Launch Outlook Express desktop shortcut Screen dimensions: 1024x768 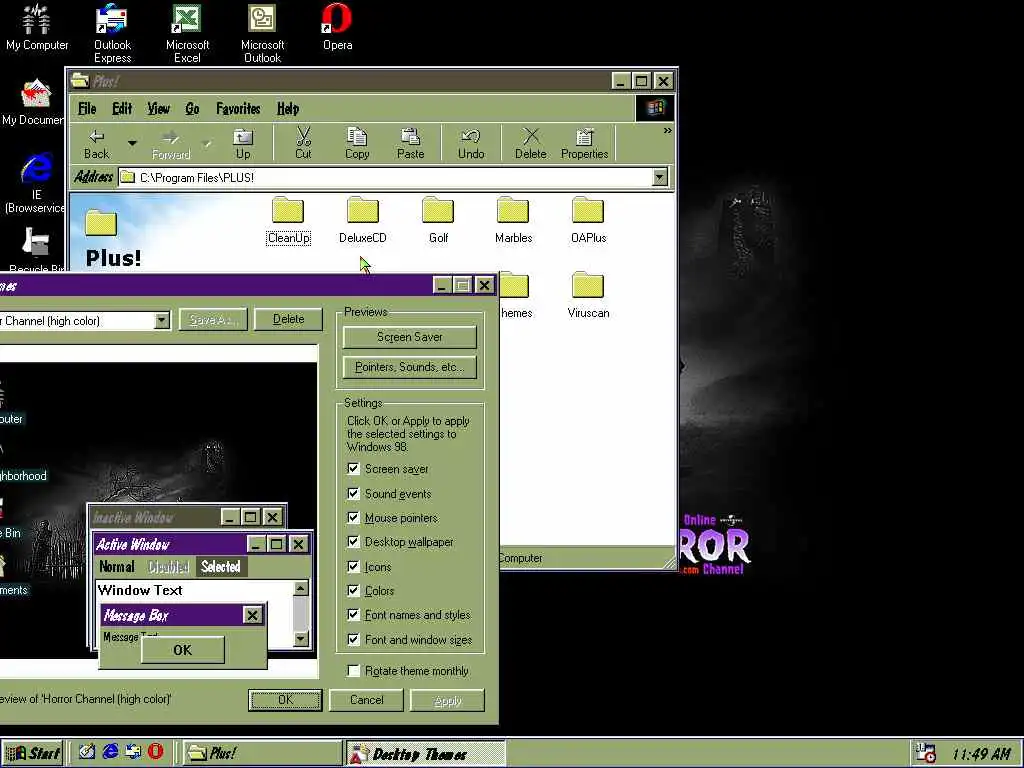[112, 33]
